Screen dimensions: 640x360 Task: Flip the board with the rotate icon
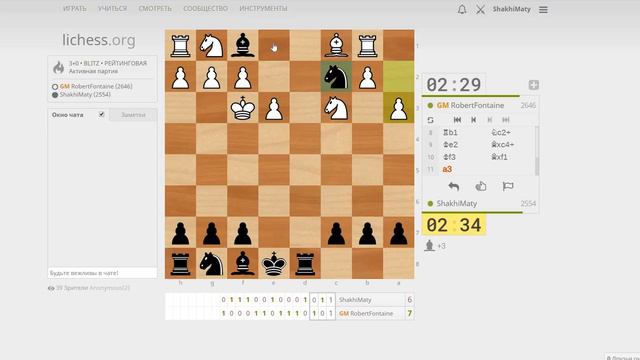[x=430, y=120]
